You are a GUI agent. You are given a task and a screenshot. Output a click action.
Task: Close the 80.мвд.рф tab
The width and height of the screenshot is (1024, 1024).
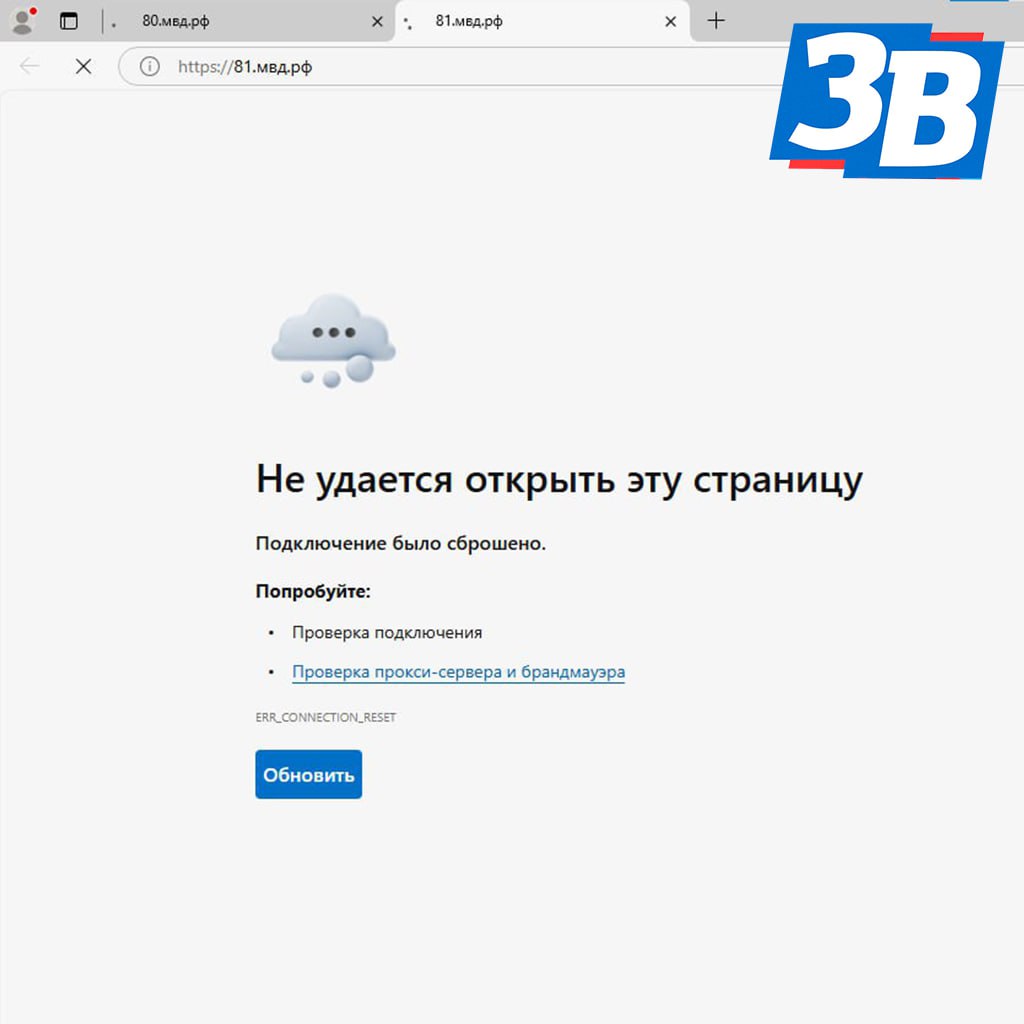[377, 22]
